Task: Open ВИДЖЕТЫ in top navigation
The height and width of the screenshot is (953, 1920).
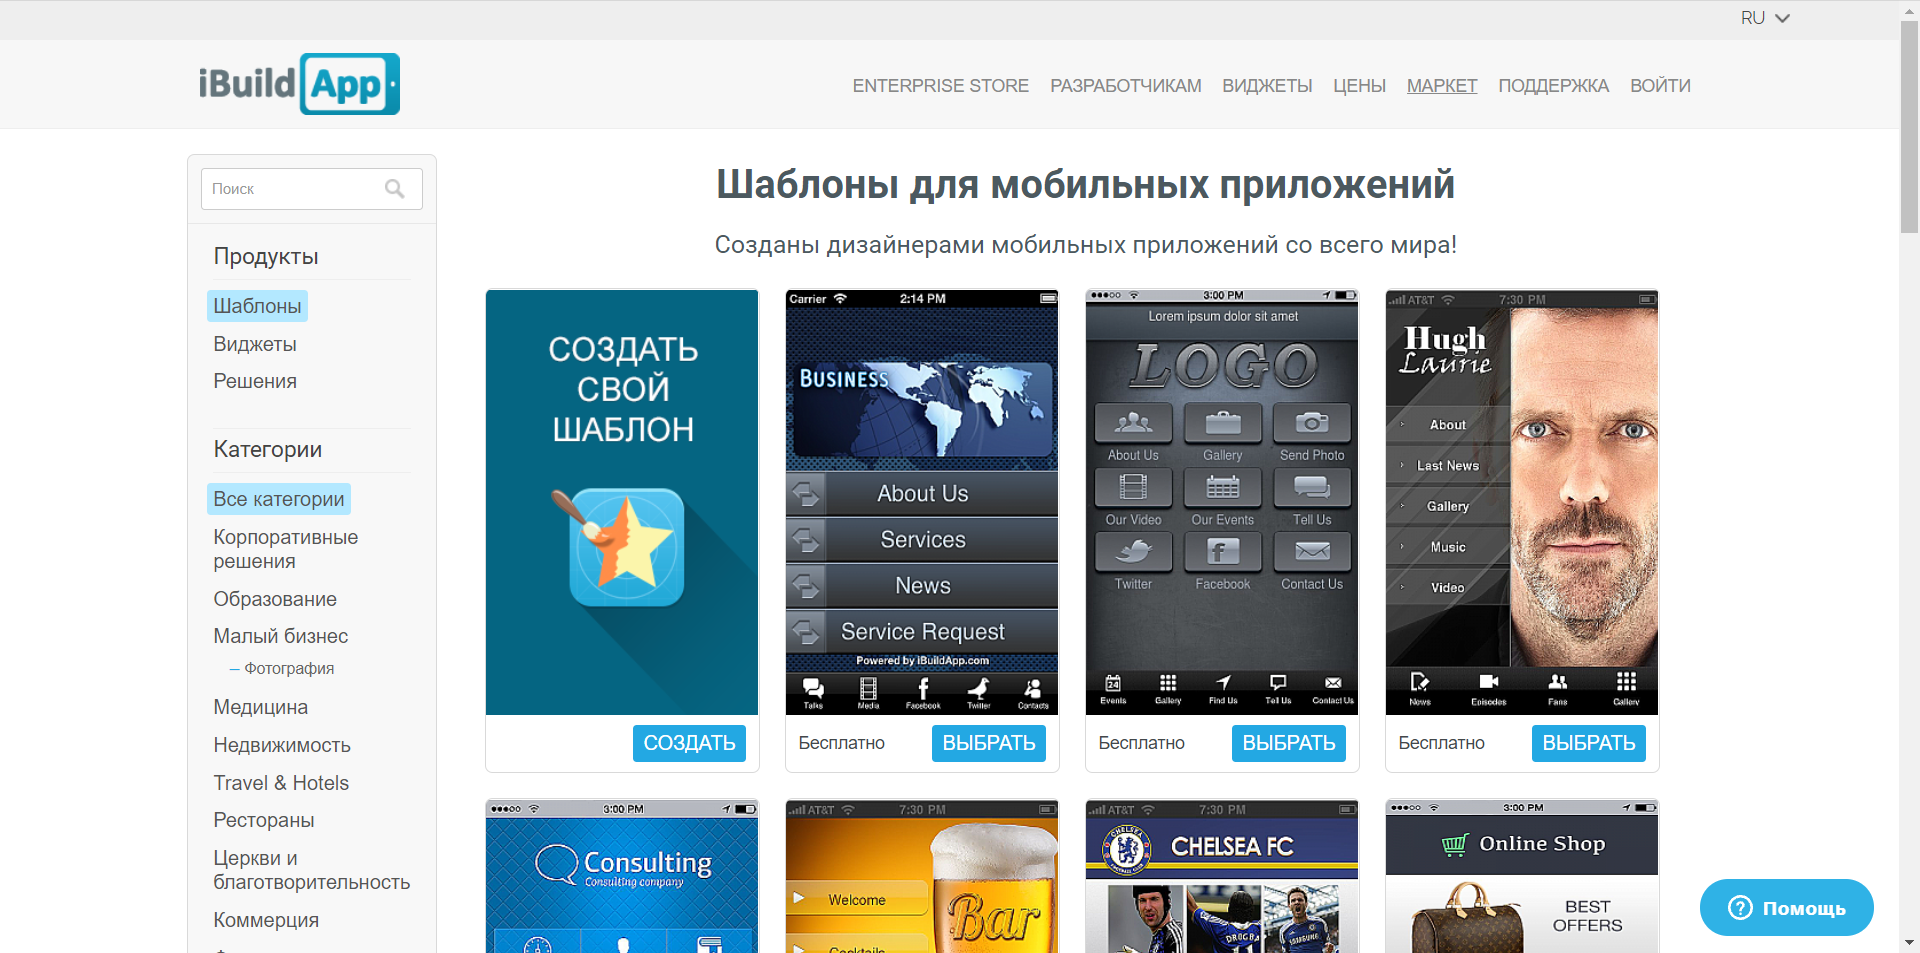Action: point(1267,86)
